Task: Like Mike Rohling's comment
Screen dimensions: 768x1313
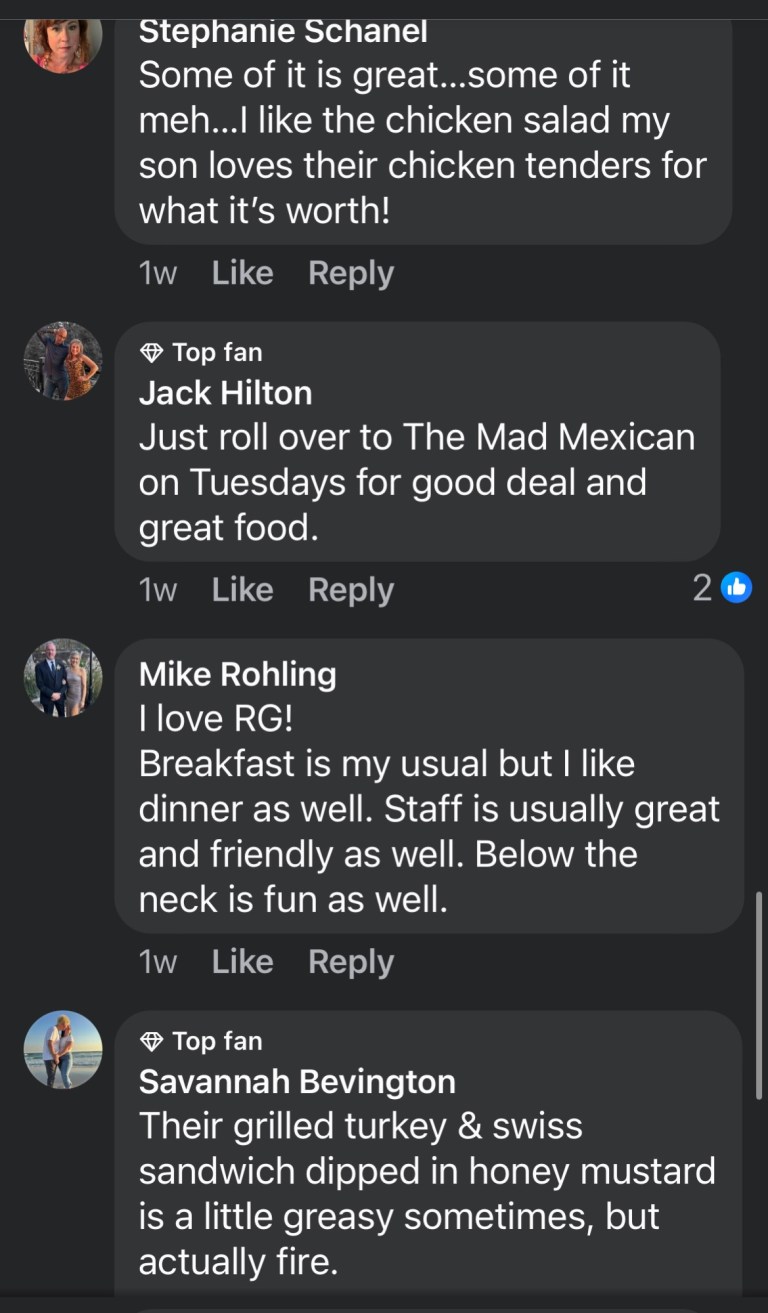Action: point(242,962)
